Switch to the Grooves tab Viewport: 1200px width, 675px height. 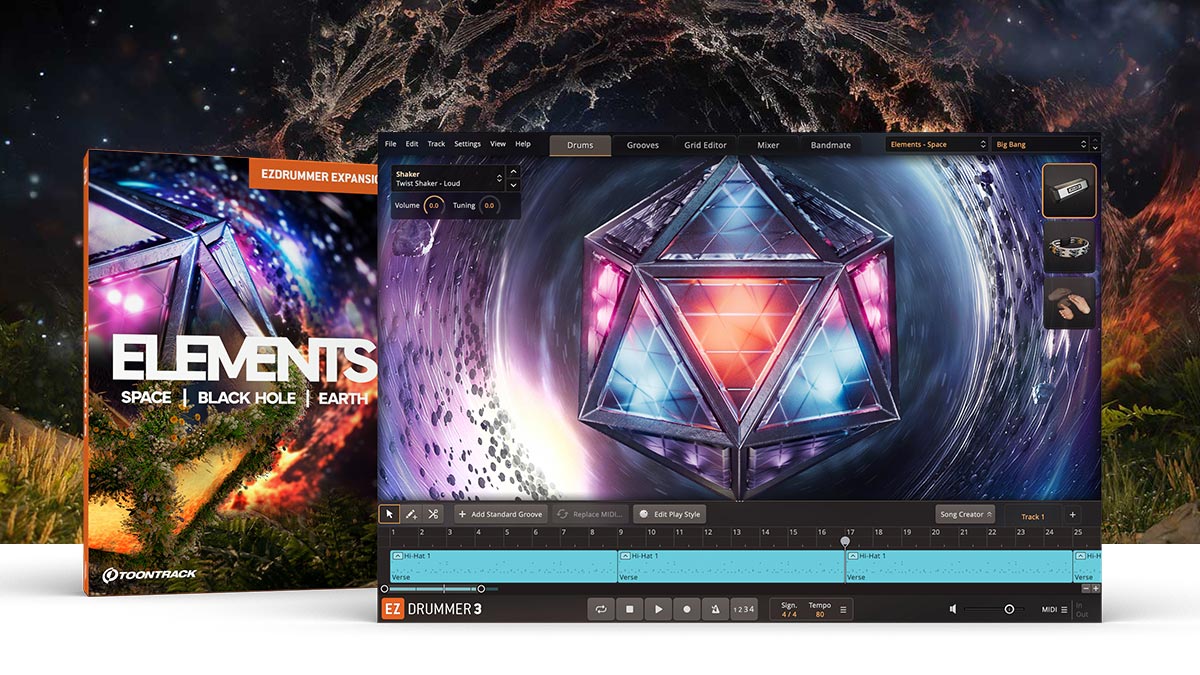[x=643, y=145]
